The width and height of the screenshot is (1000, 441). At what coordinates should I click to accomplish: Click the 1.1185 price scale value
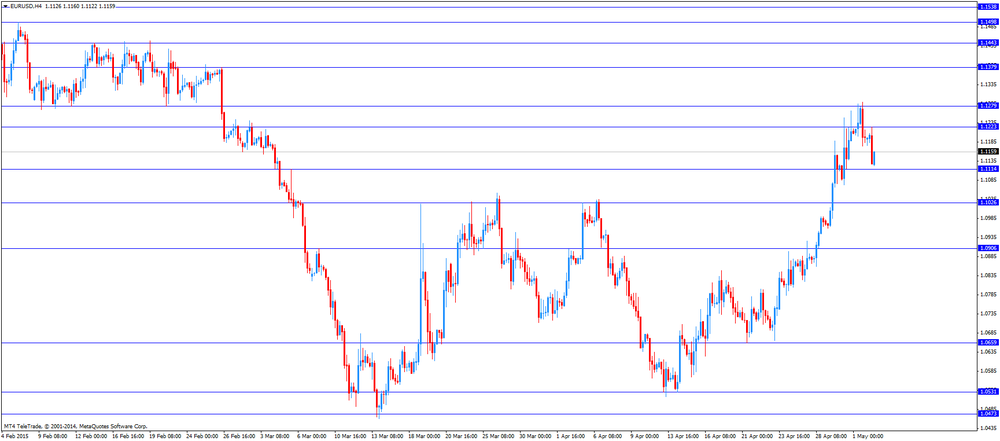click(x=988, y=142)
